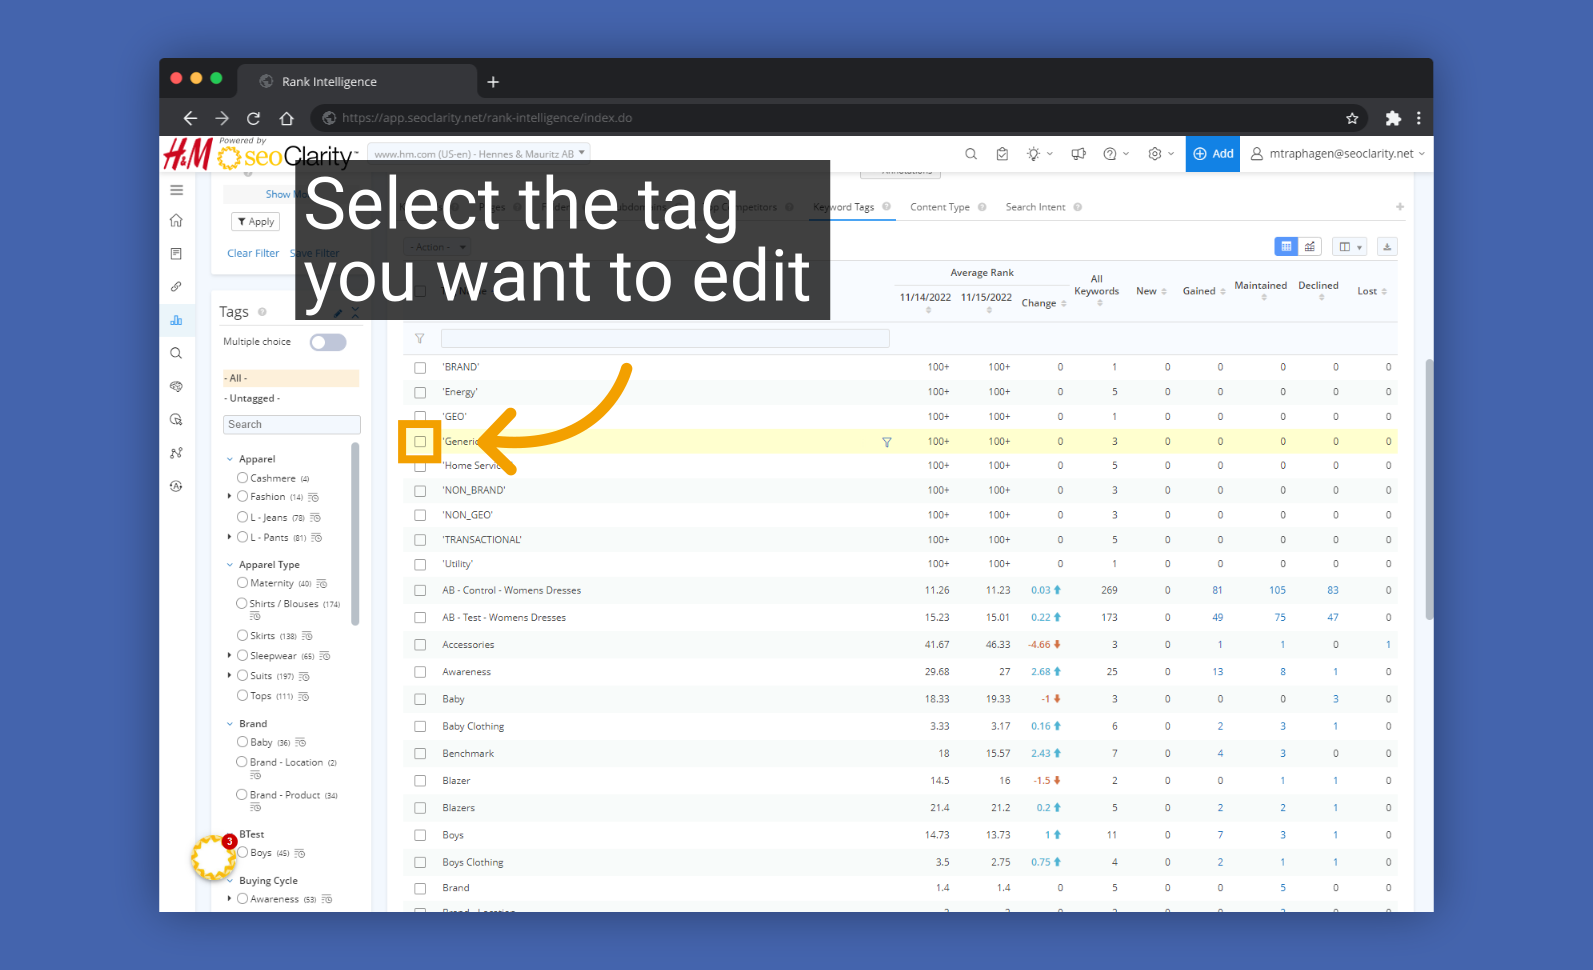Open the document page icon in sidebar

(176, 254)
